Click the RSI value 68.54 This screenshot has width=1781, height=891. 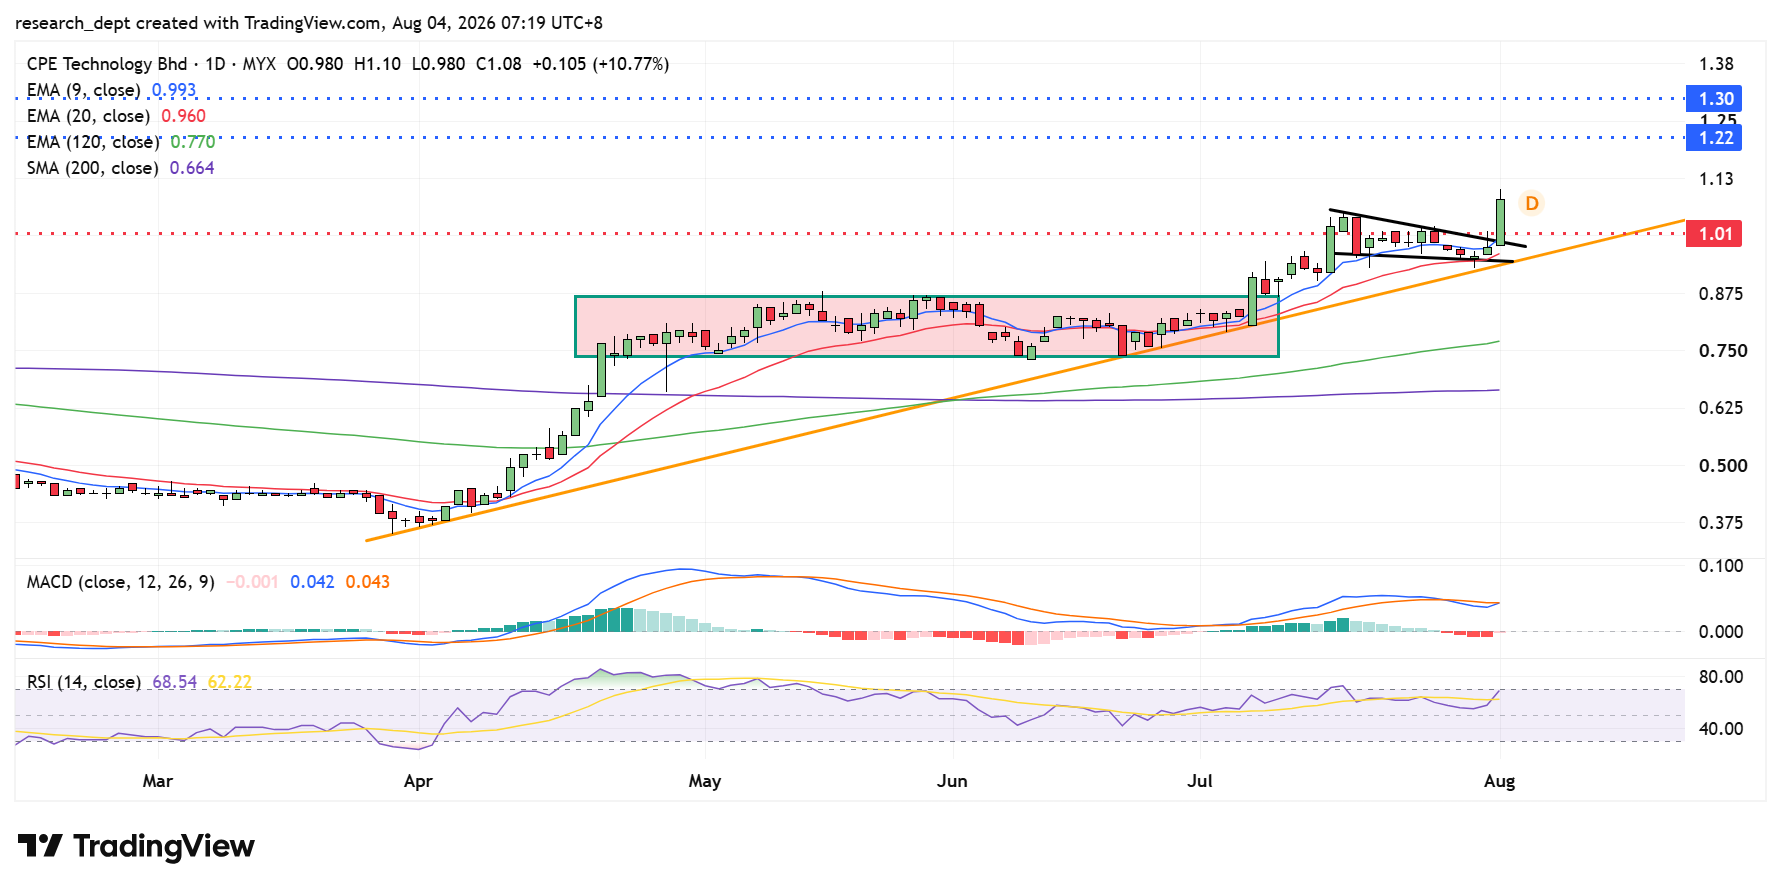point(174,682)
